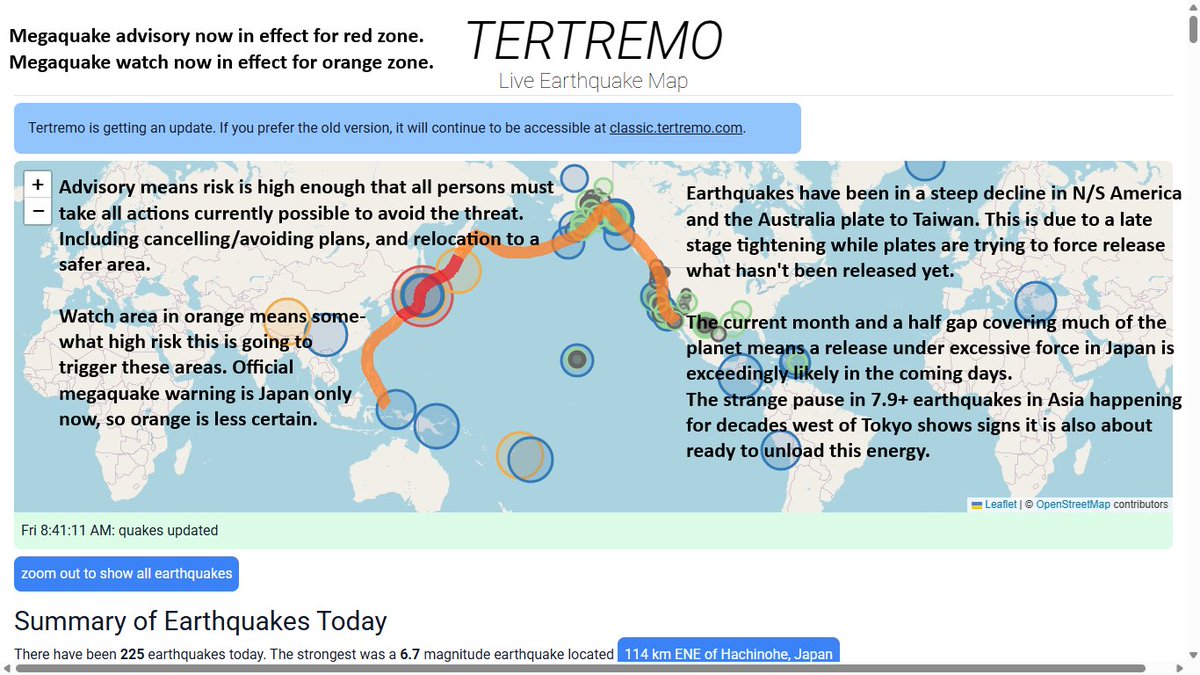Screen dimensions: 1200x675
Task: Zoom in the map with plus button
Action: pyautogui.click(x=37, y=185)
